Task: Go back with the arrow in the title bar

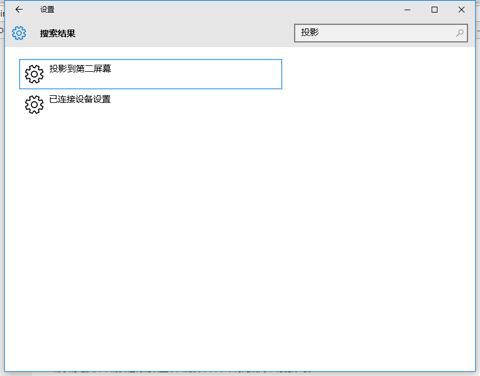Action: pyautogui.click(x=19, y=10)
